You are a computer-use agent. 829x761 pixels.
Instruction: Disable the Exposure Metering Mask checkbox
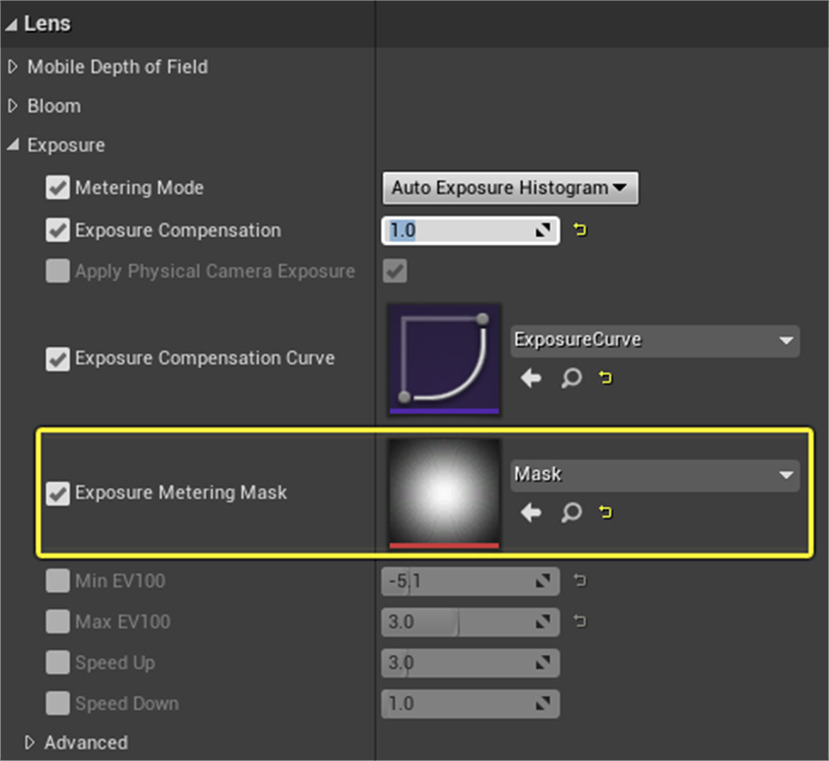58,493
